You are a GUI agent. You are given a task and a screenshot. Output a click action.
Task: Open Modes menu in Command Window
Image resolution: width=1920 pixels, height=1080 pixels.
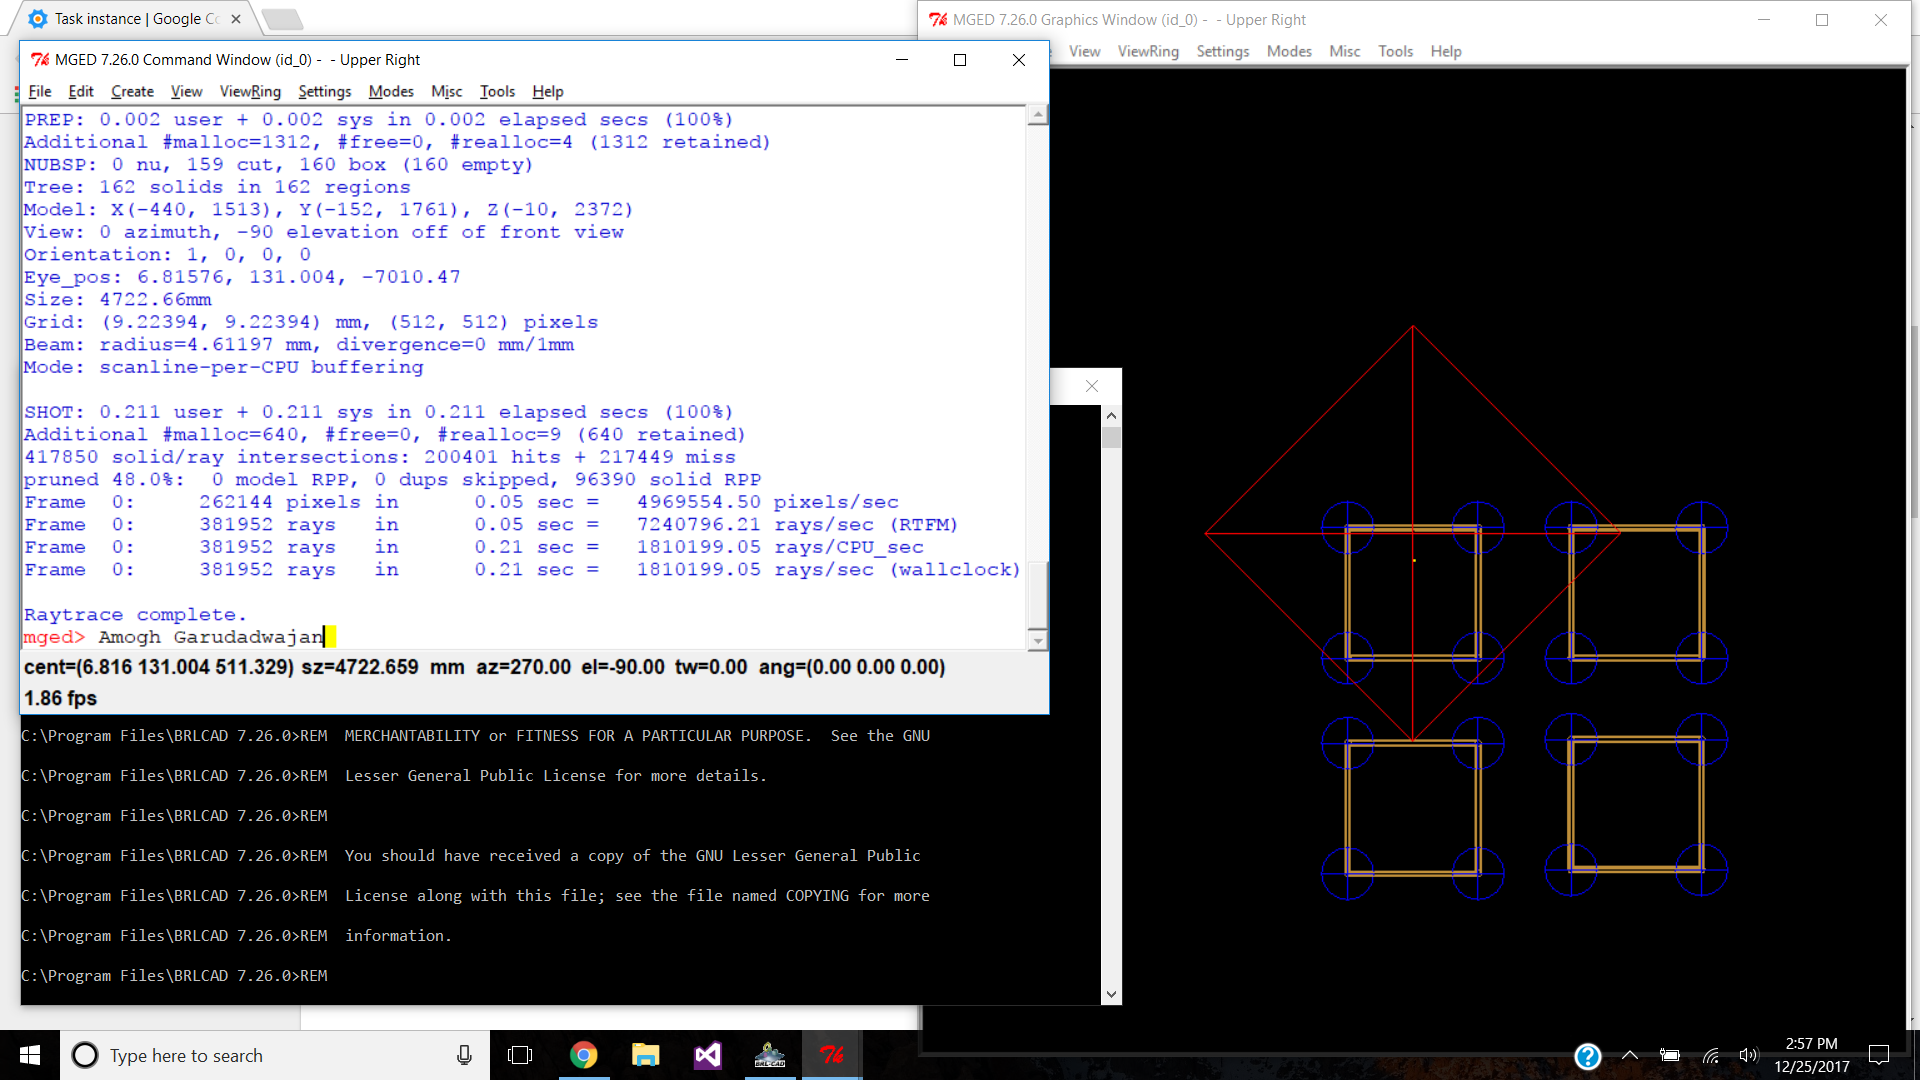pos(391,91)
